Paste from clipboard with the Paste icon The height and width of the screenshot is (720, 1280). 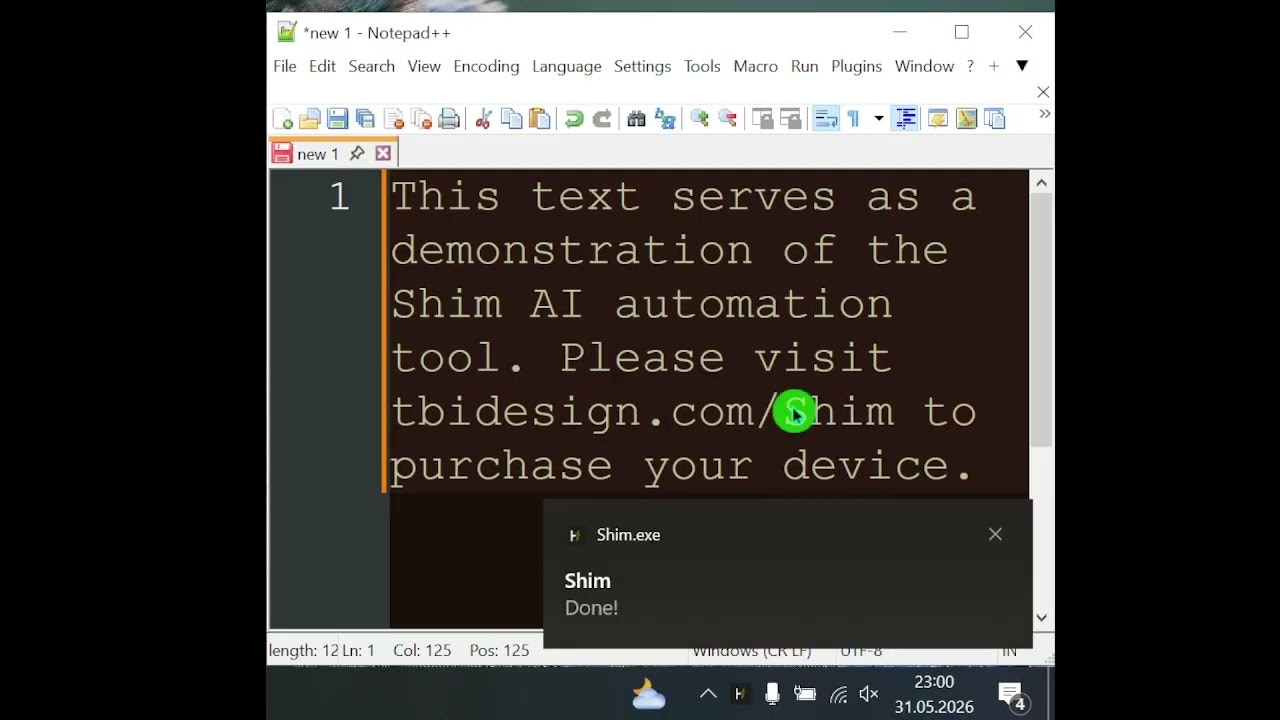(540, 119)
